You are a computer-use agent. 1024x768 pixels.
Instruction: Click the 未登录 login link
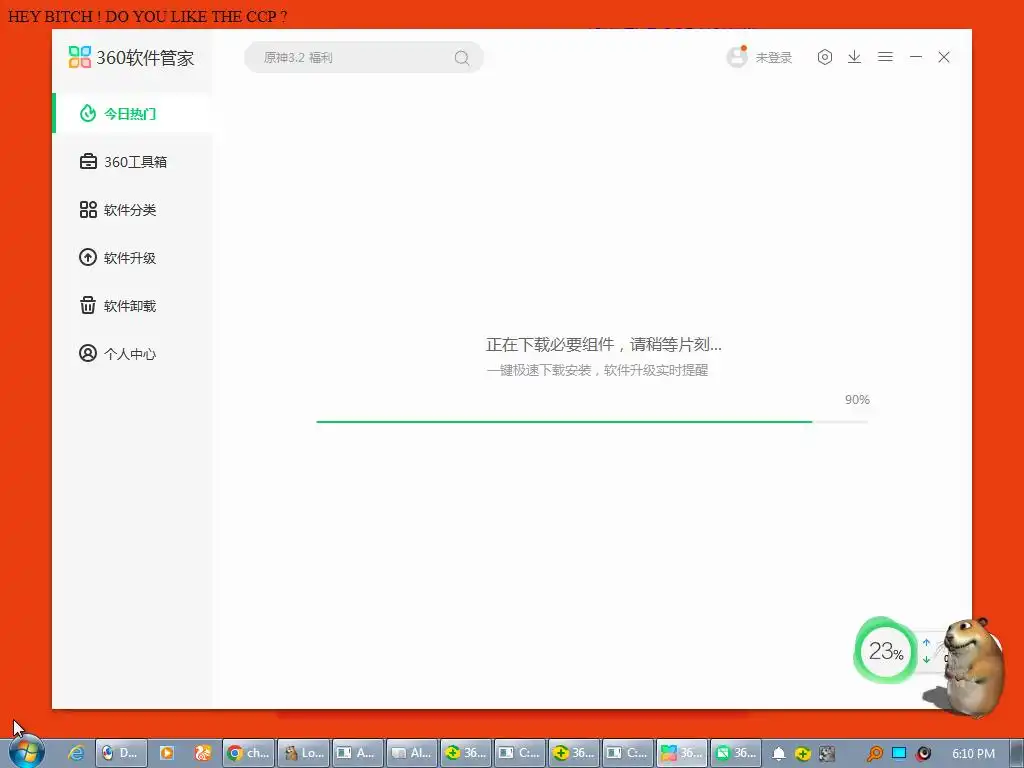coord(774,57)
